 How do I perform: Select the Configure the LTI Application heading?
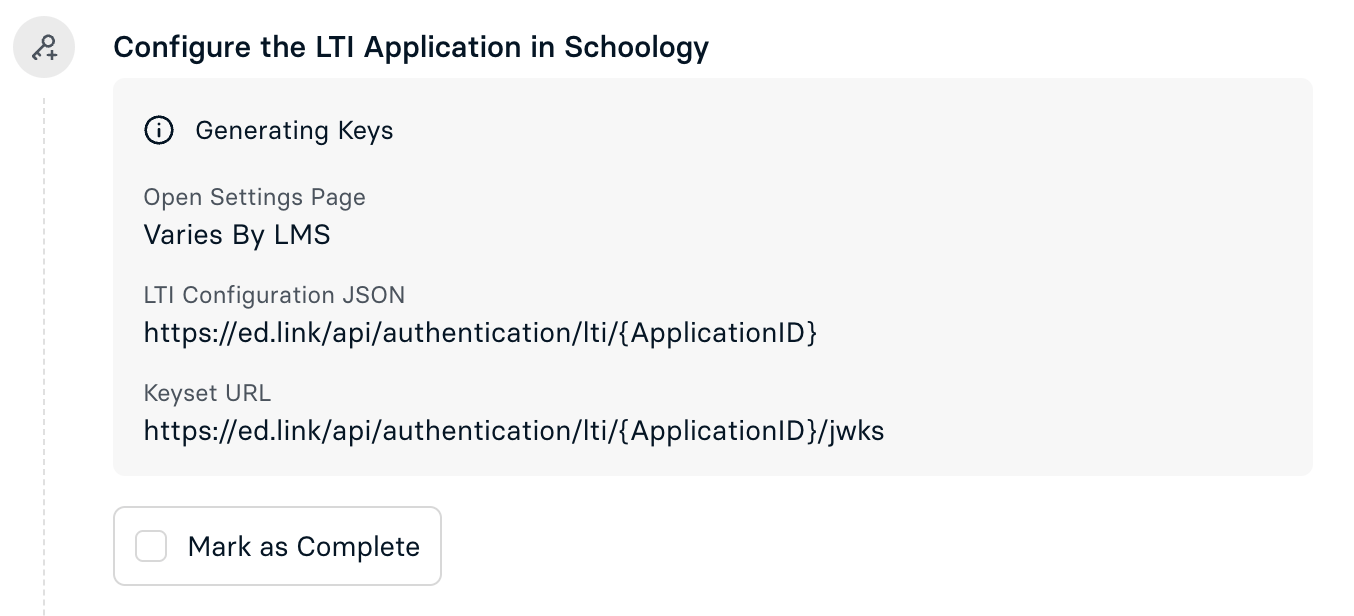(x=412, y=47)
